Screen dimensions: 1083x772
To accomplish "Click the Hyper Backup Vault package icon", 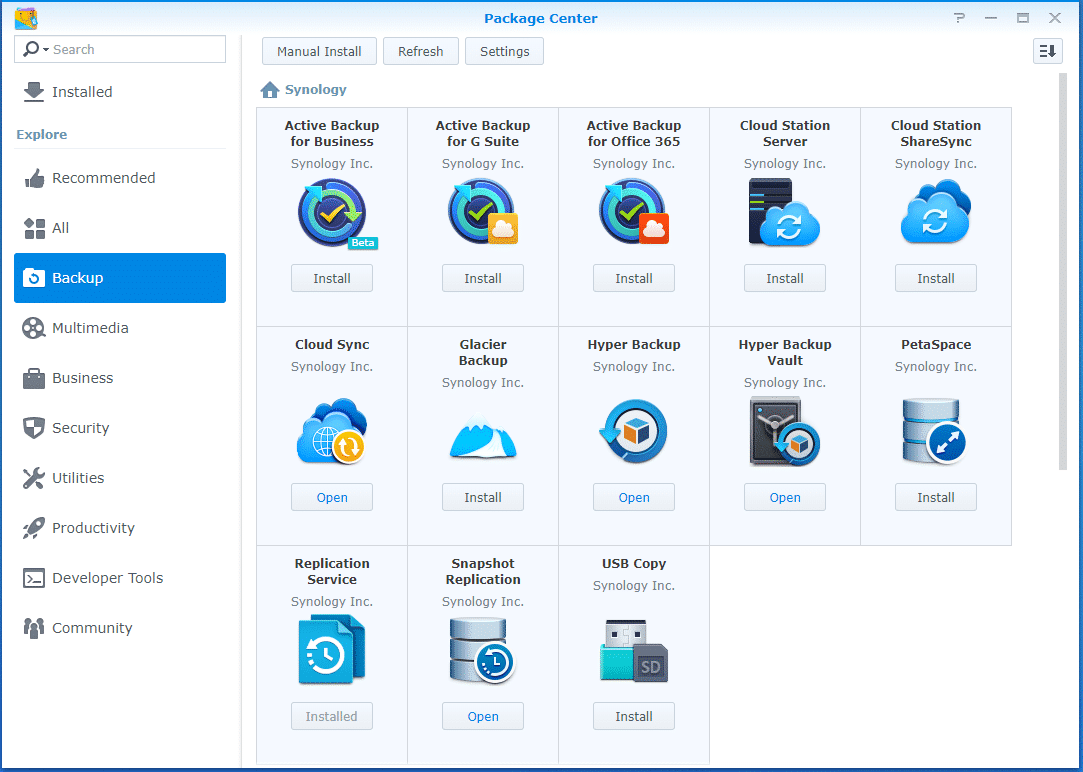I will [784, 432].
